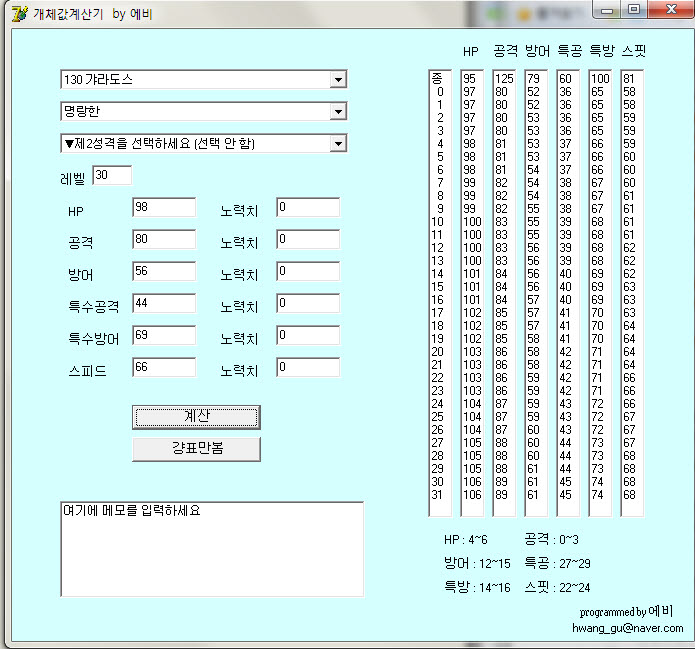Screen dimensions: 695x649
Task: Click the result text 특공 : 27~29
Action: pyautogui.click(x=557, y=563)
